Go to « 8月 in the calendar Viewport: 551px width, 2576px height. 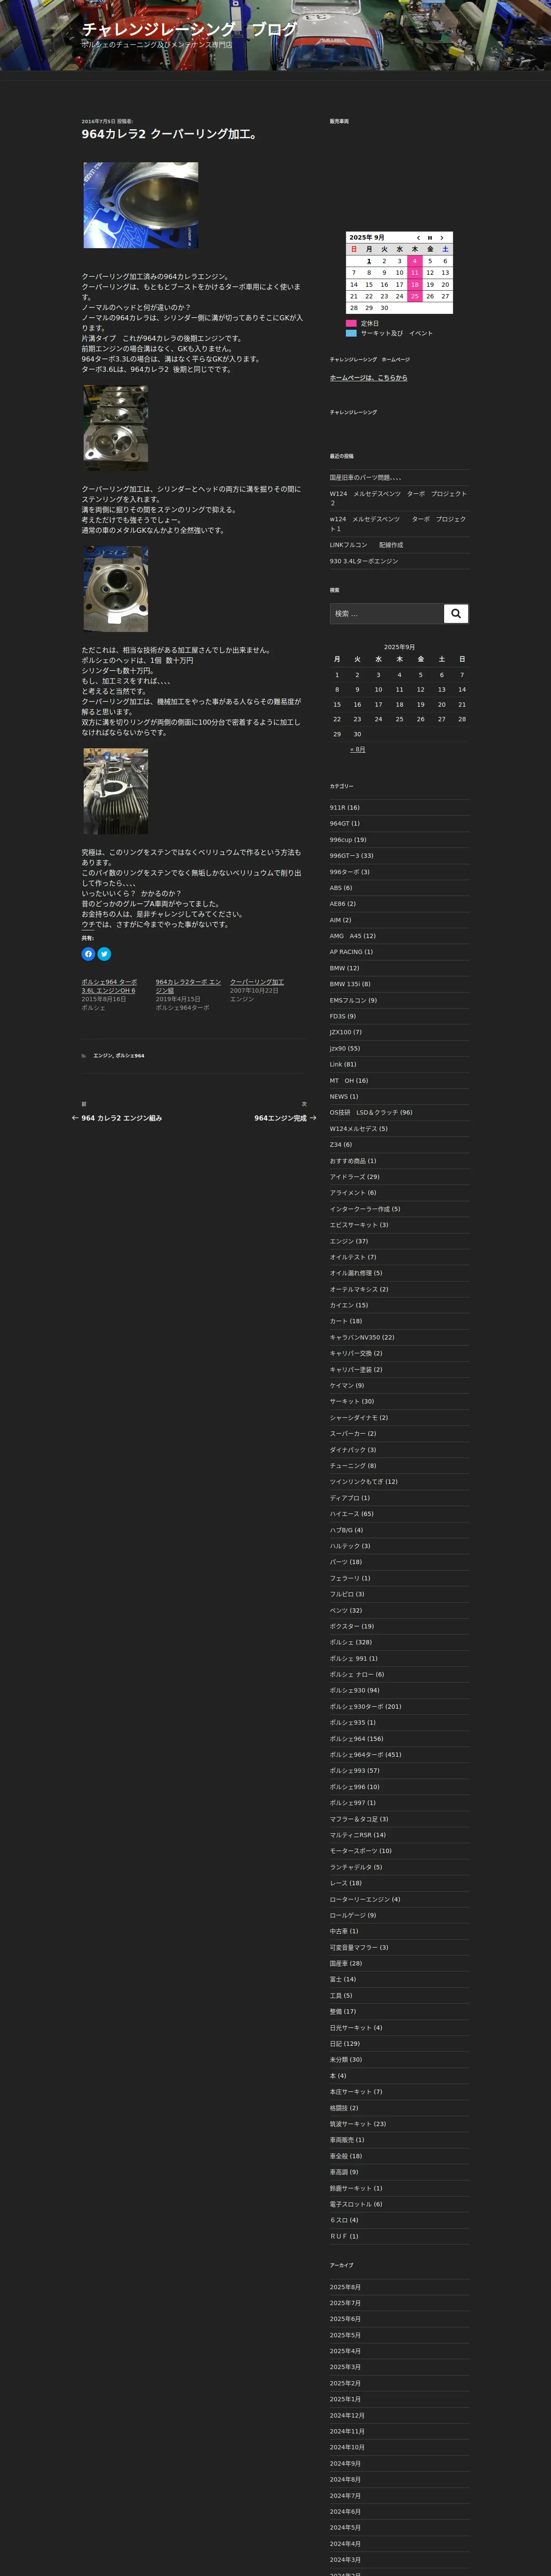357,749
